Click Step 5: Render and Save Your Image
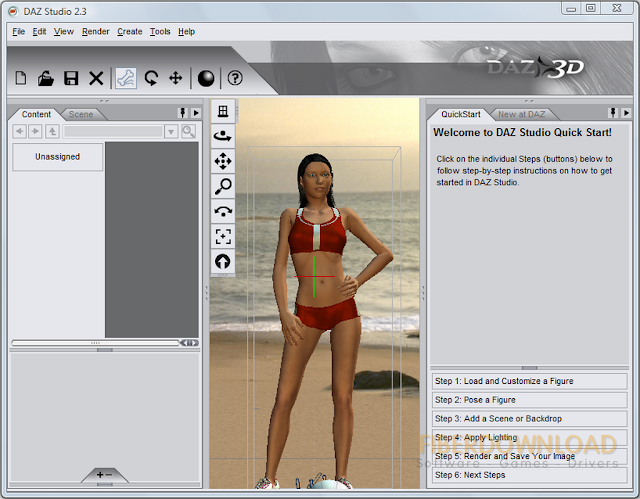Image resolution: width=640 pixels, height=499 pixels. tap(529, 456)
